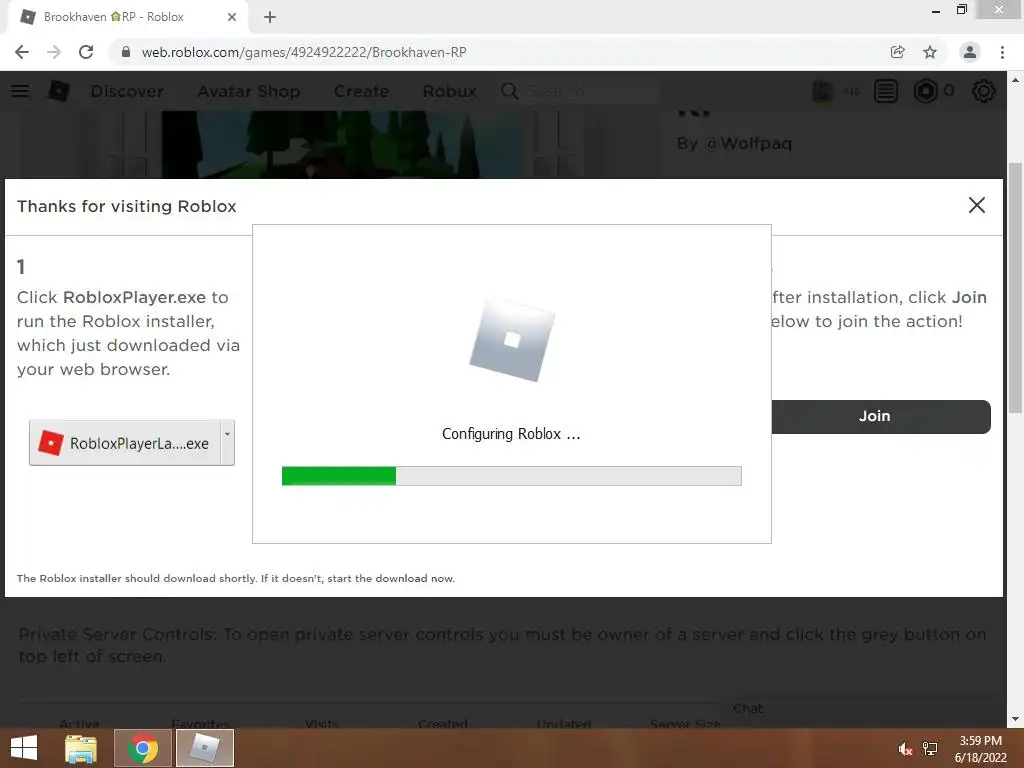Click the address bar URL
1024x768 pixels.
pyautogui.click(x=304, y=52)
